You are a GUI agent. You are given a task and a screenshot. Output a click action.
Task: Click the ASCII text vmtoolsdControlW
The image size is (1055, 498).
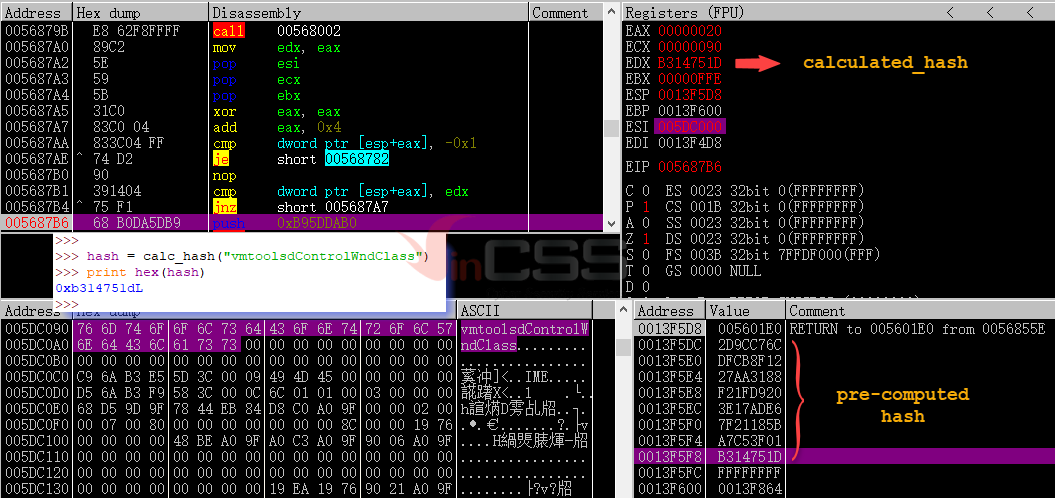525,329
